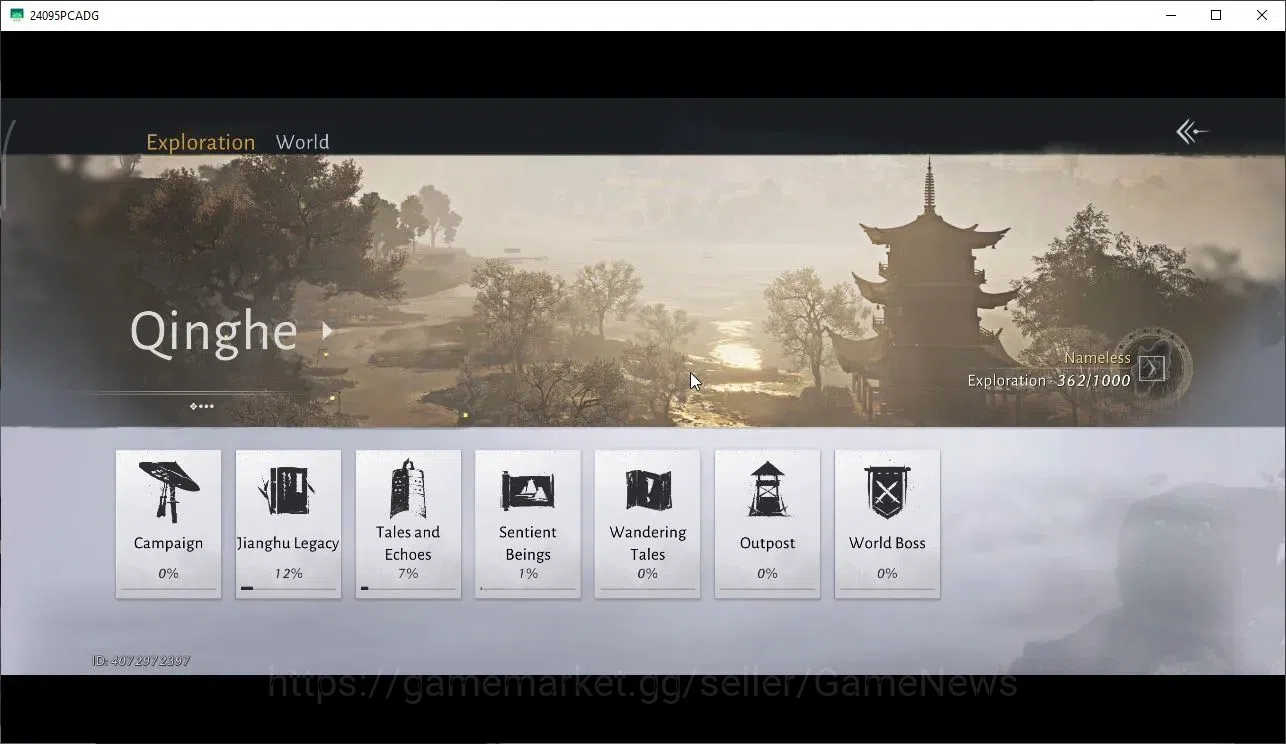Screen dimensions: 1286x744
Task: Maximize the 24095PCADG window
Action: [1216, 15]
